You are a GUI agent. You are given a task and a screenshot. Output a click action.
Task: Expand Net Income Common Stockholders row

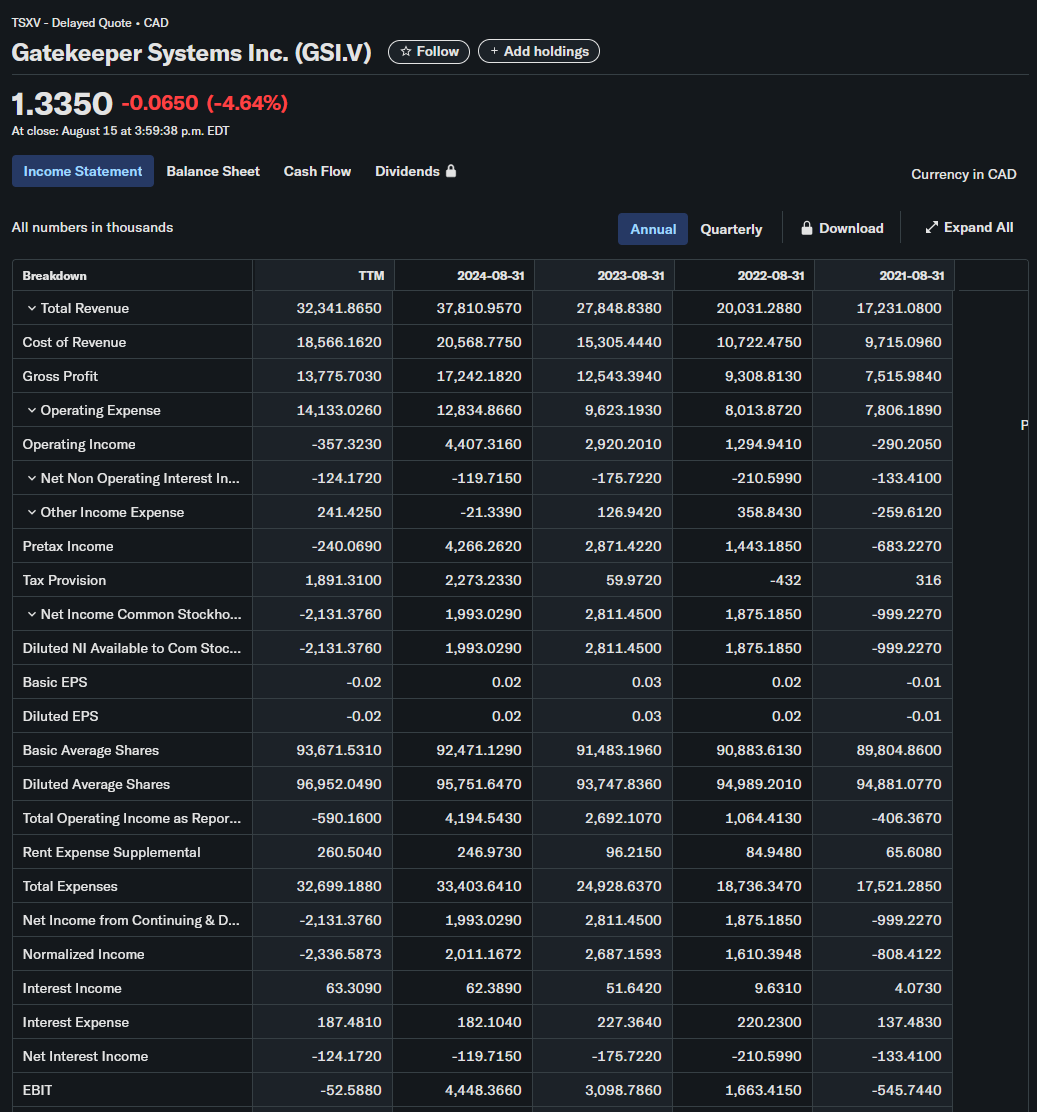tap(32, 615)
